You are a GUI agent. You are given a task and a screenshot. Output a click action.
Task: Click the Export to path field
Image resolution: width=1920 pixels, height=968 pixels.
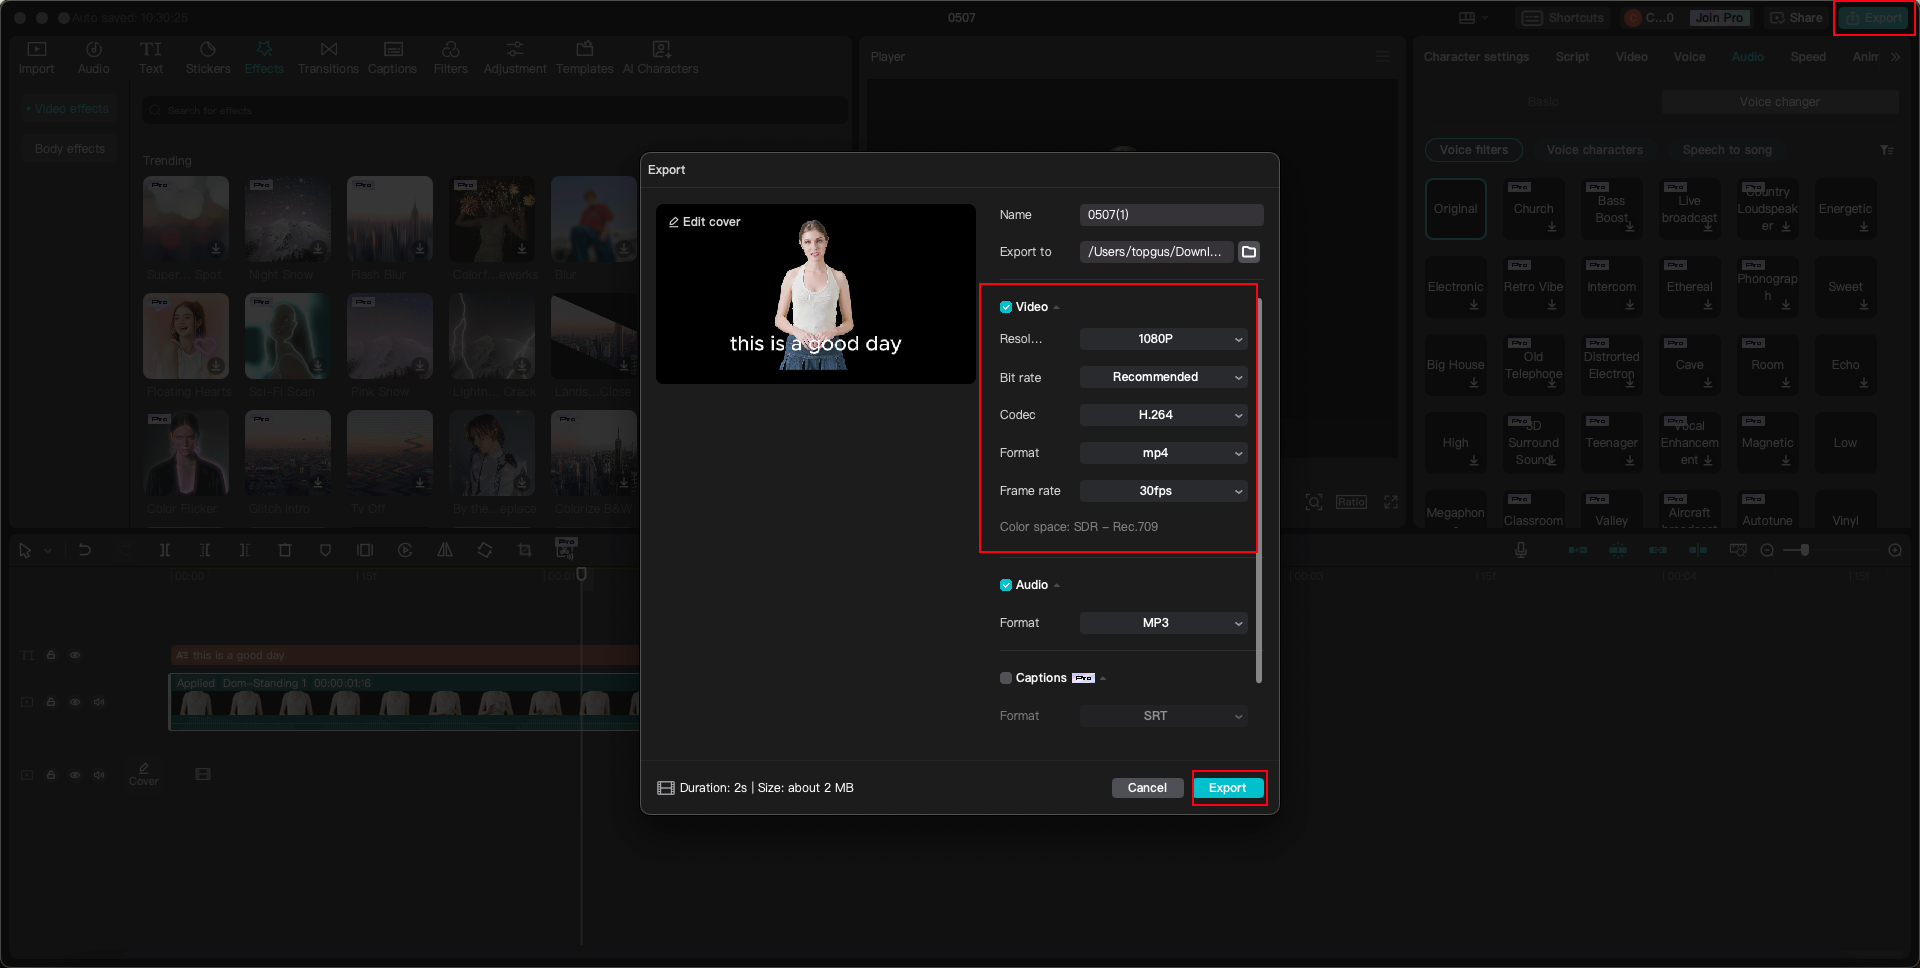click(1156, 252)
